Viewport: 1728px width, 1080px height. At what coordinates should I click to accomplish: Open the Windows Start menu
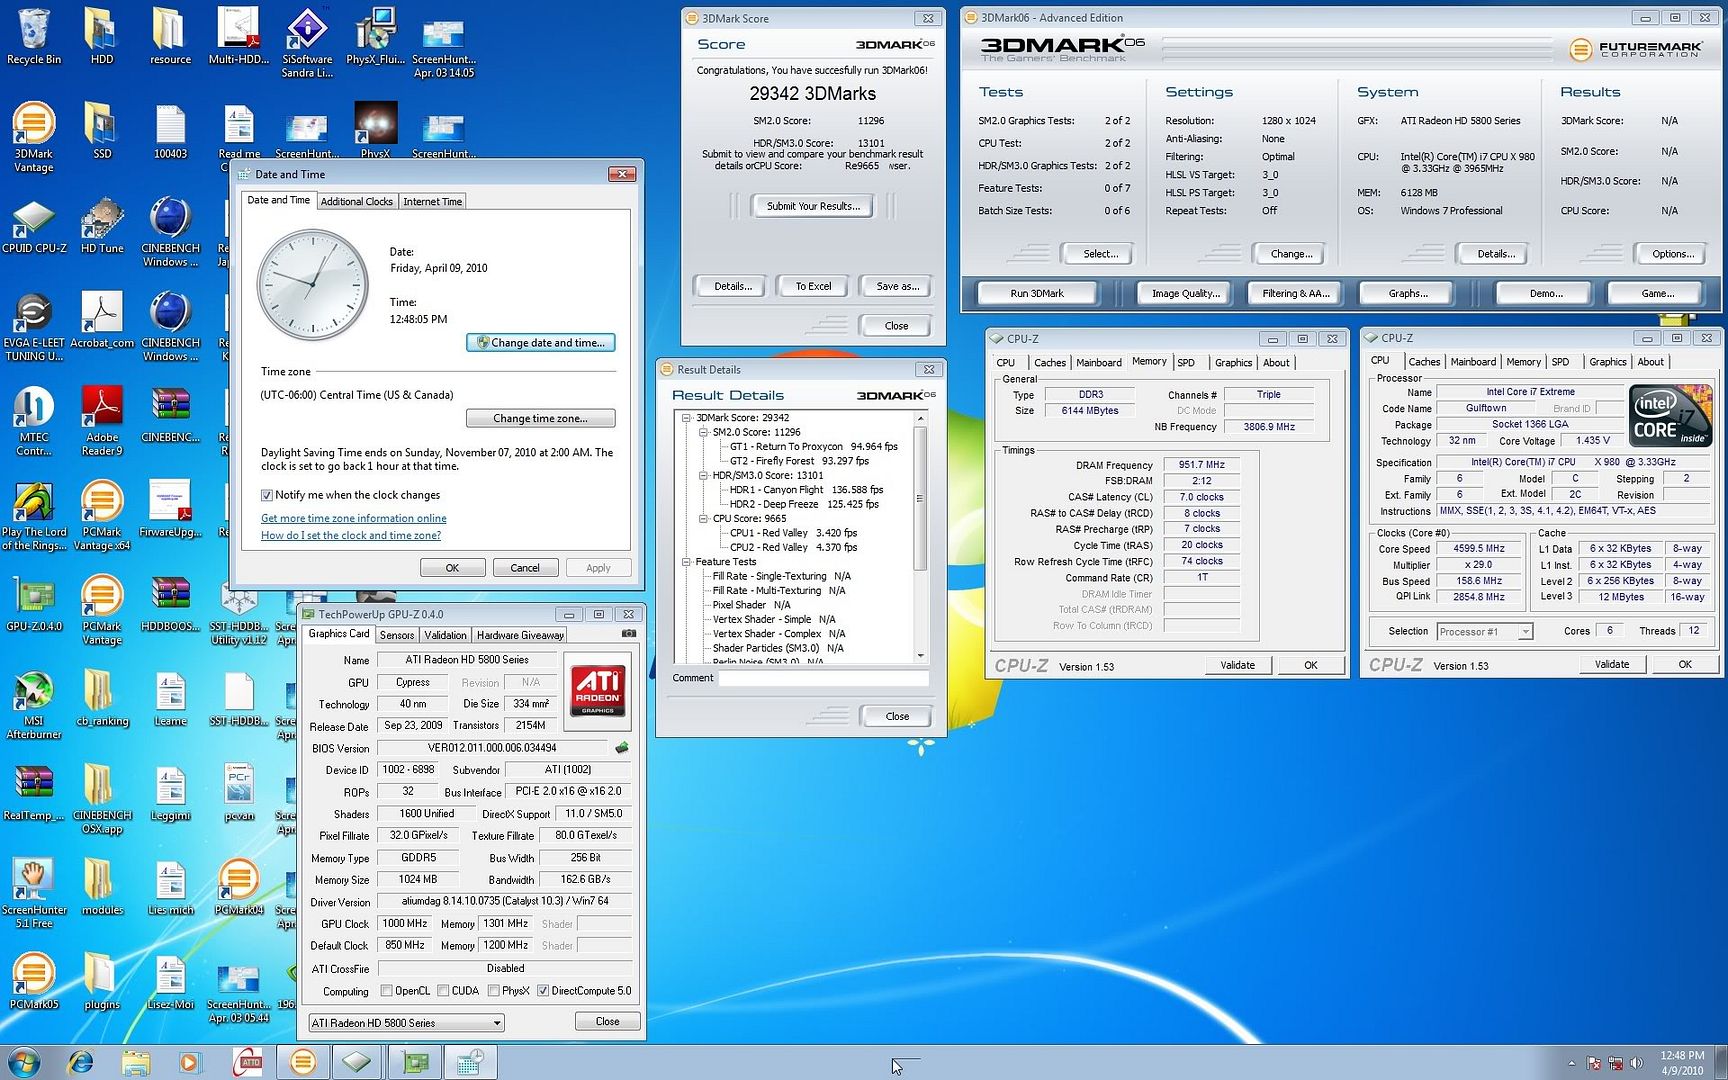click(24, 1062)
